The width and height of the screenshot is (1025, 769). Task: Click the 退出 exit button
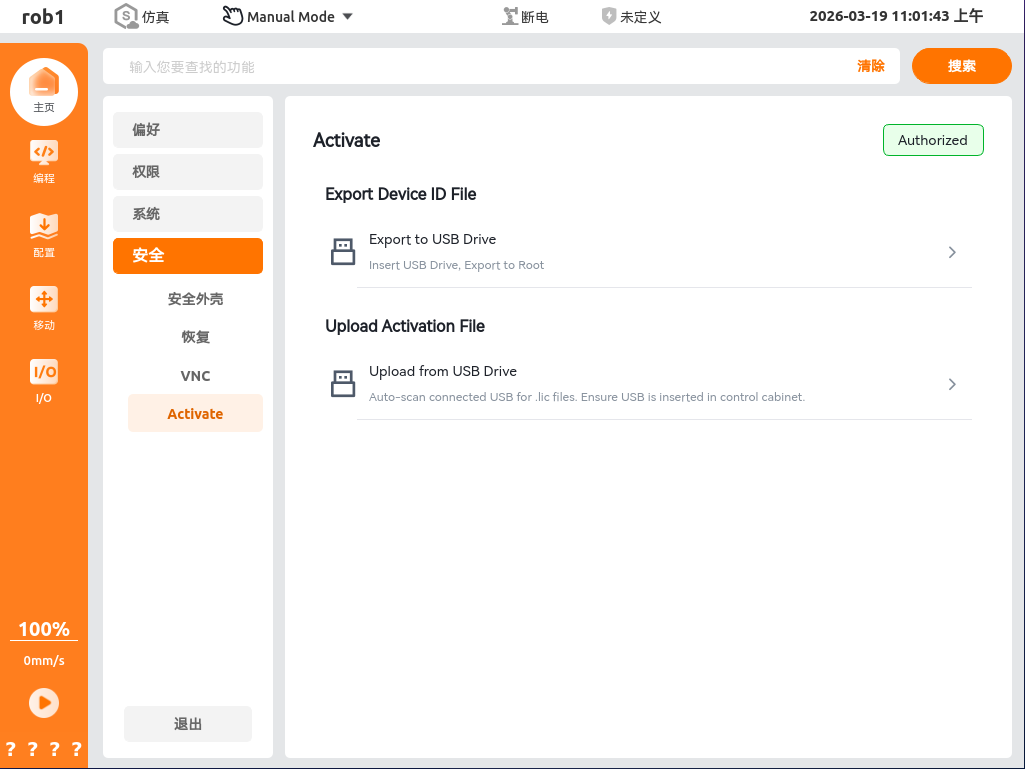[x=188, y=724]
